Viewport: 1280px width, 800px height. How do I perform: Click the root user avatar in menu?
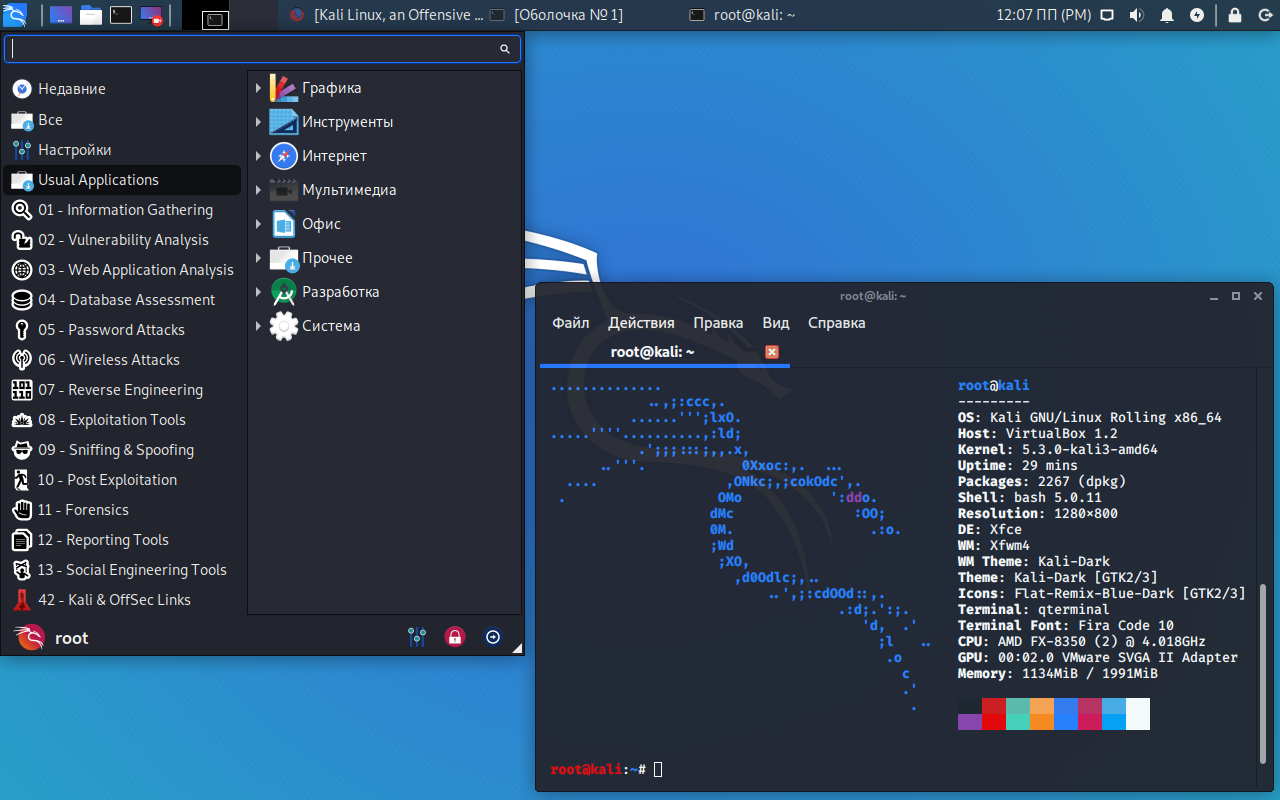pos(30,637)
